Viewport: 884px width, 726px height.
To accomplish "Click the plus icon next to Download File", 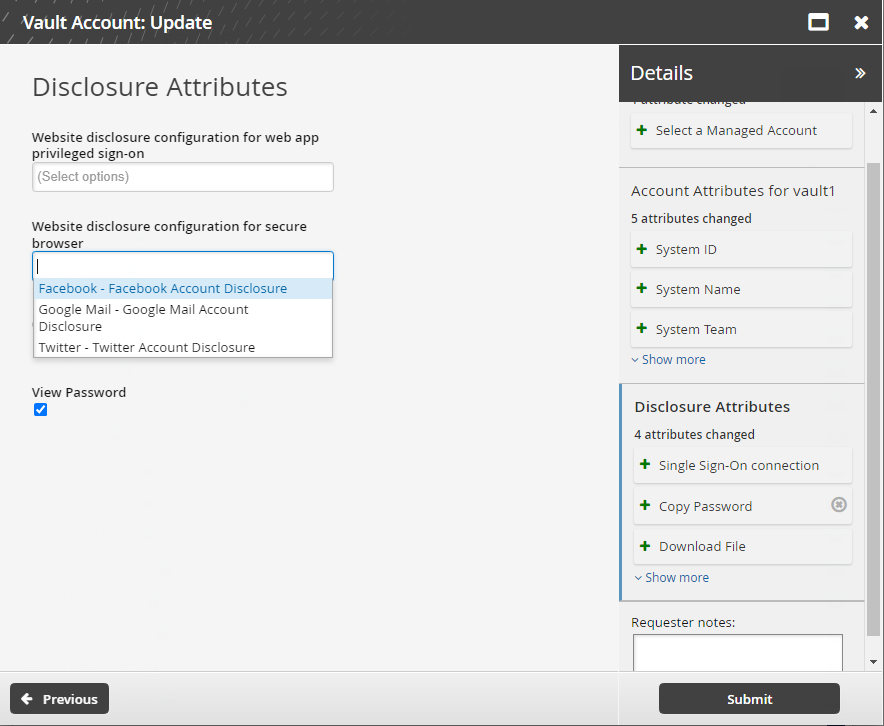I will pos(645,546).
